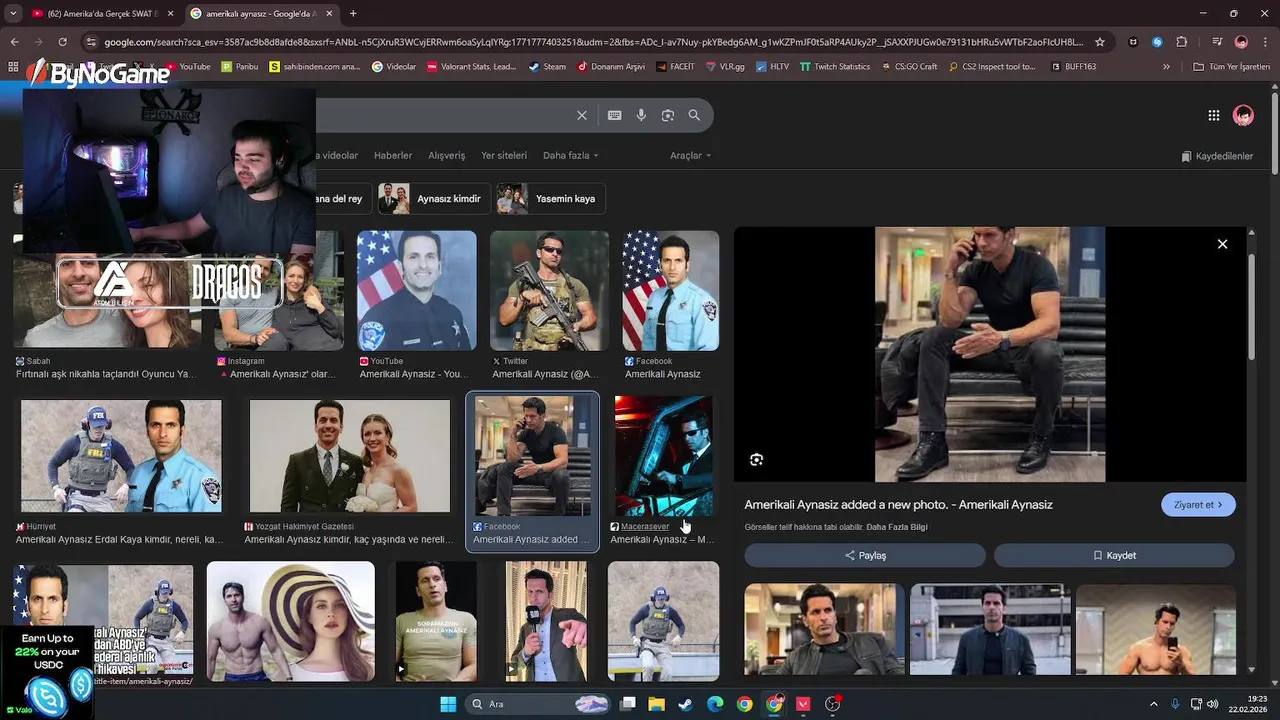Open the related image of the man in a leather jacket

click(824, 629)
